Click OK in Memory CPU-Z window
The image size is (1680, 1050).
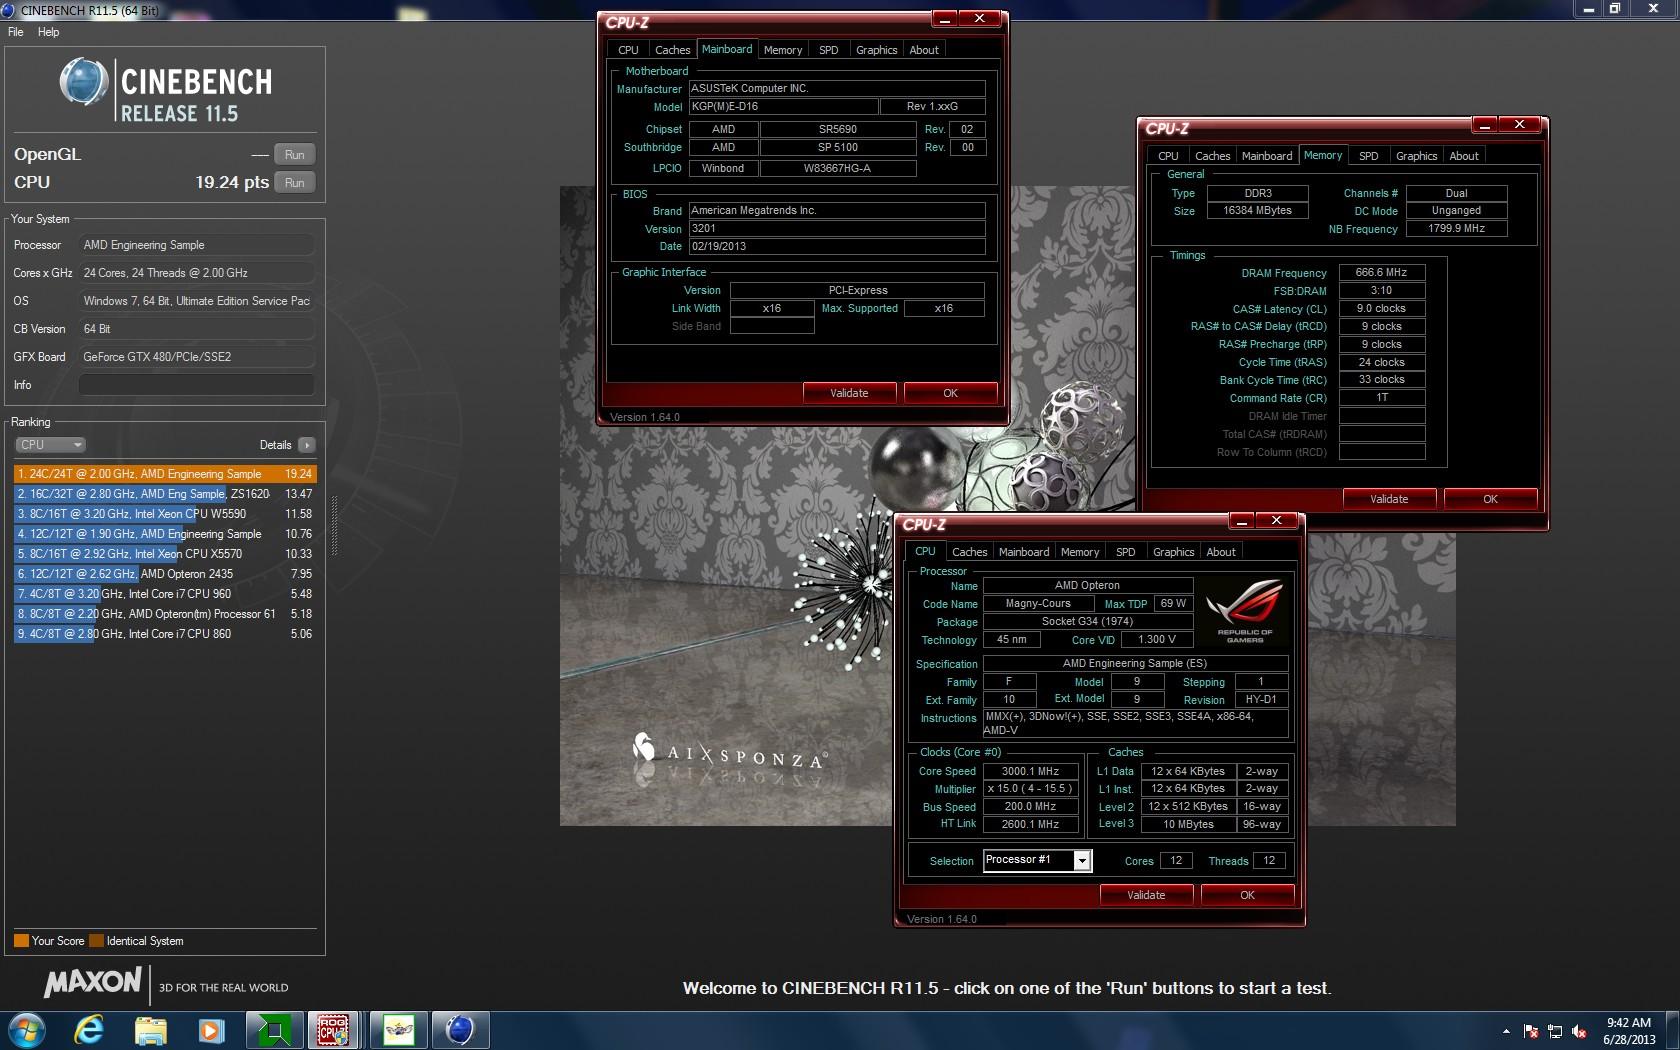point(1491,499)
